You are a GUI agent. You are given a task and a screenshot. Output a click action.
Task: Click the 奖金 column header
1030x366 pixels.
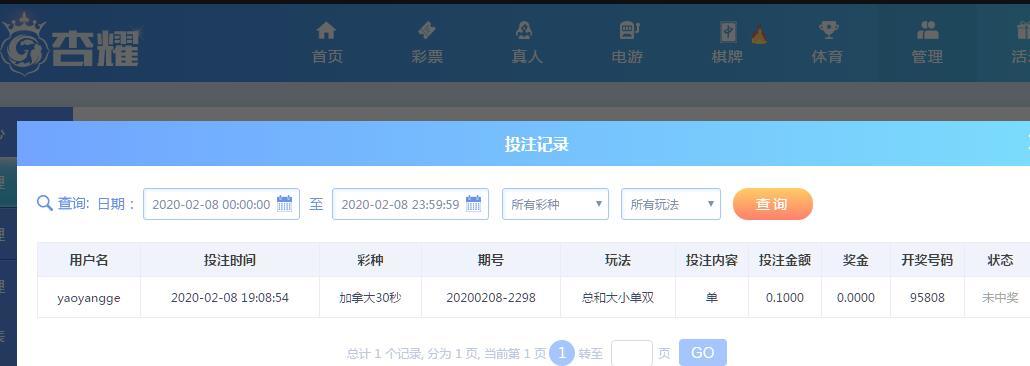click(x=855, y=260)
